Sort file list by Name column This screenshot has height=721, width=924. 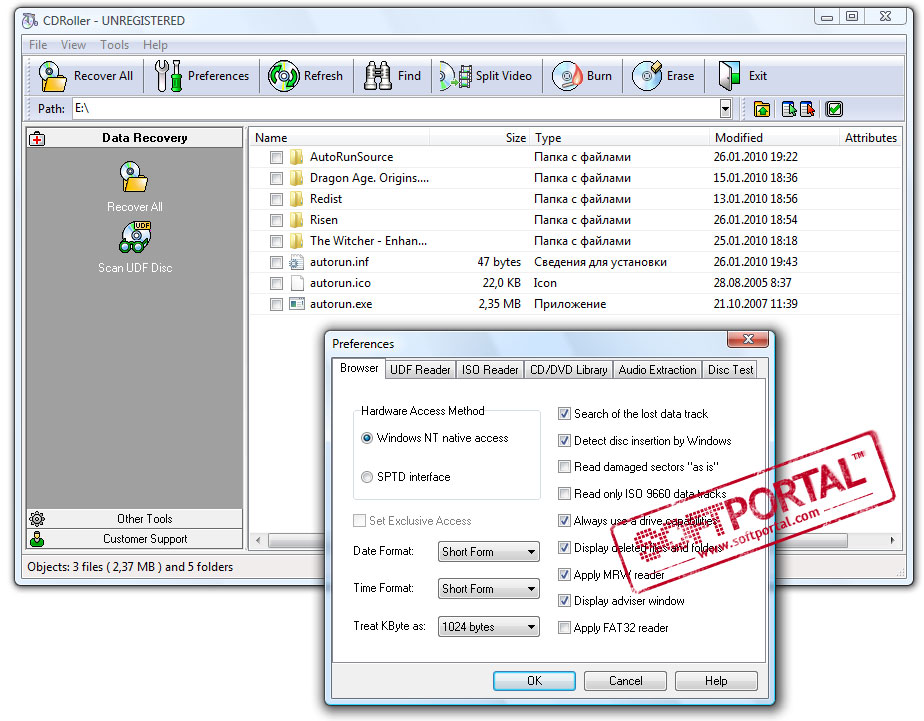pos(339,138)
